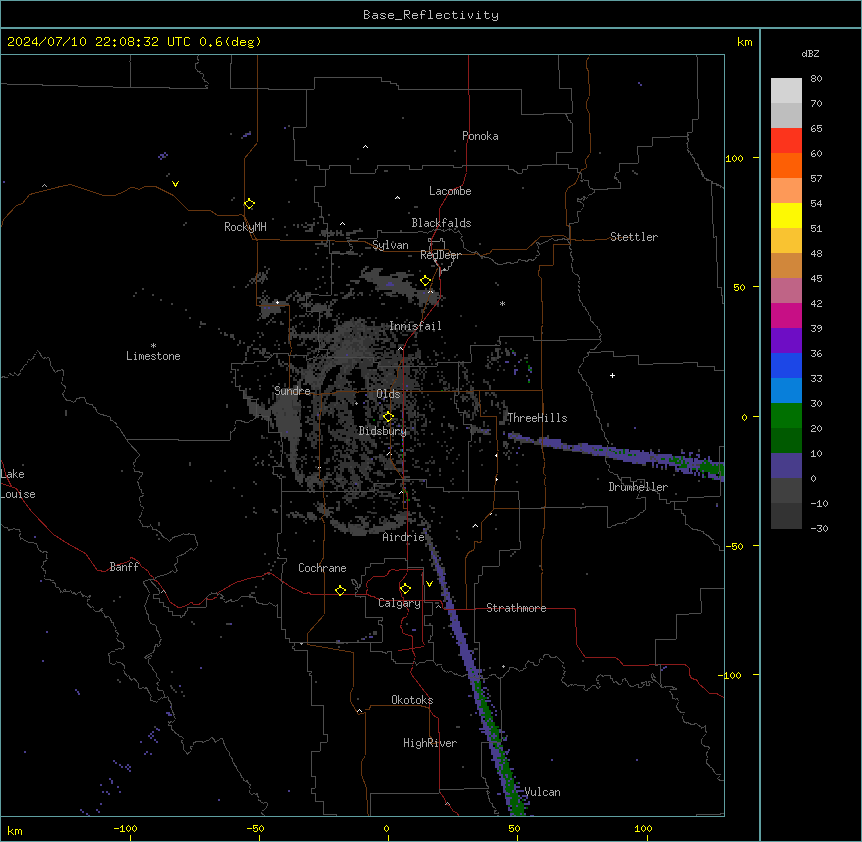Click the 80 label on the dBZ legend
Image resolution: width=862 pixels, height=842 pixels.
point(816,79)
